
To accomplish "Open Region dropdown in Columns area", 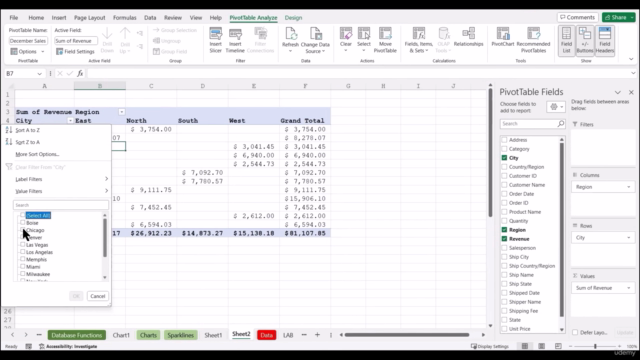I will point(629,187).
